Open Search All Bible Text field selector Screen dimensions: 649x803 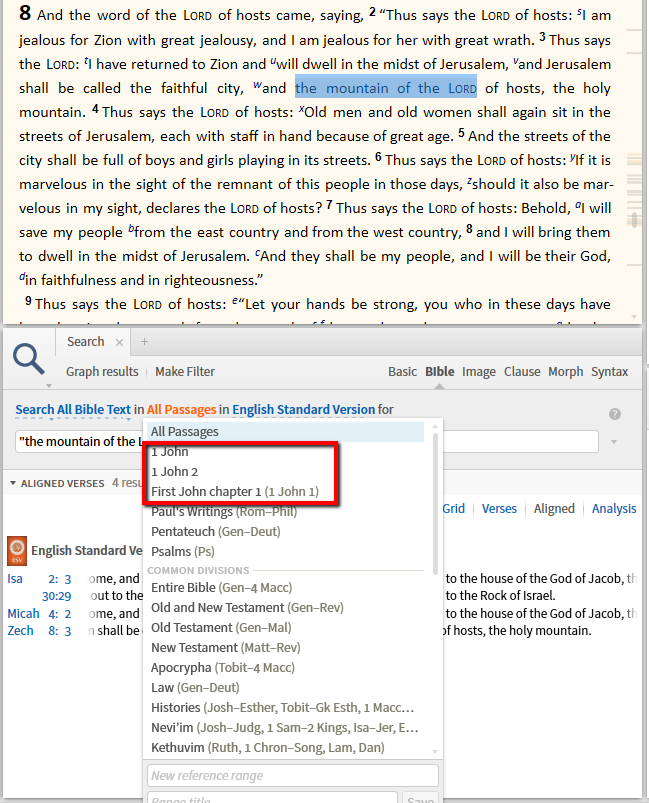[73, 410]
